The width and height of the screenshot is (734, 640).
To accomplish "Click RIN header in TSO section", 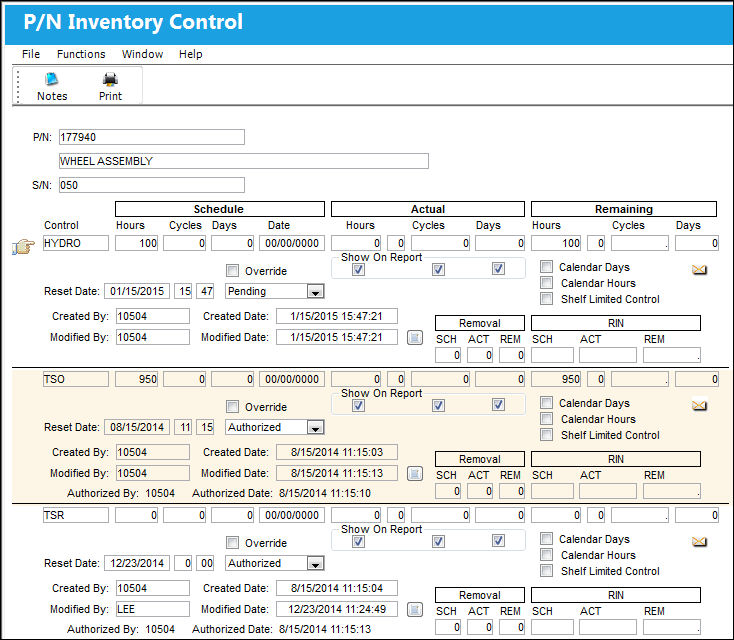I will [616, 459].
